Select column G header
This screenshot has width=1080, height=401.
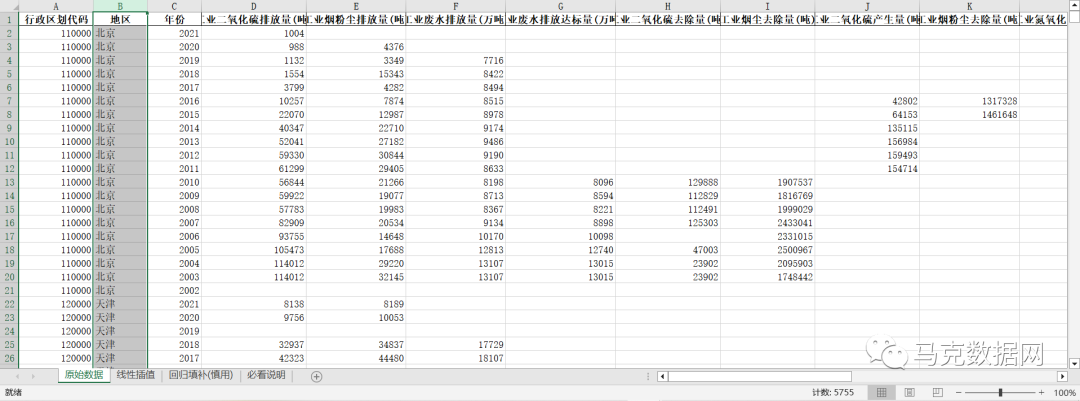tap(560, 6)
